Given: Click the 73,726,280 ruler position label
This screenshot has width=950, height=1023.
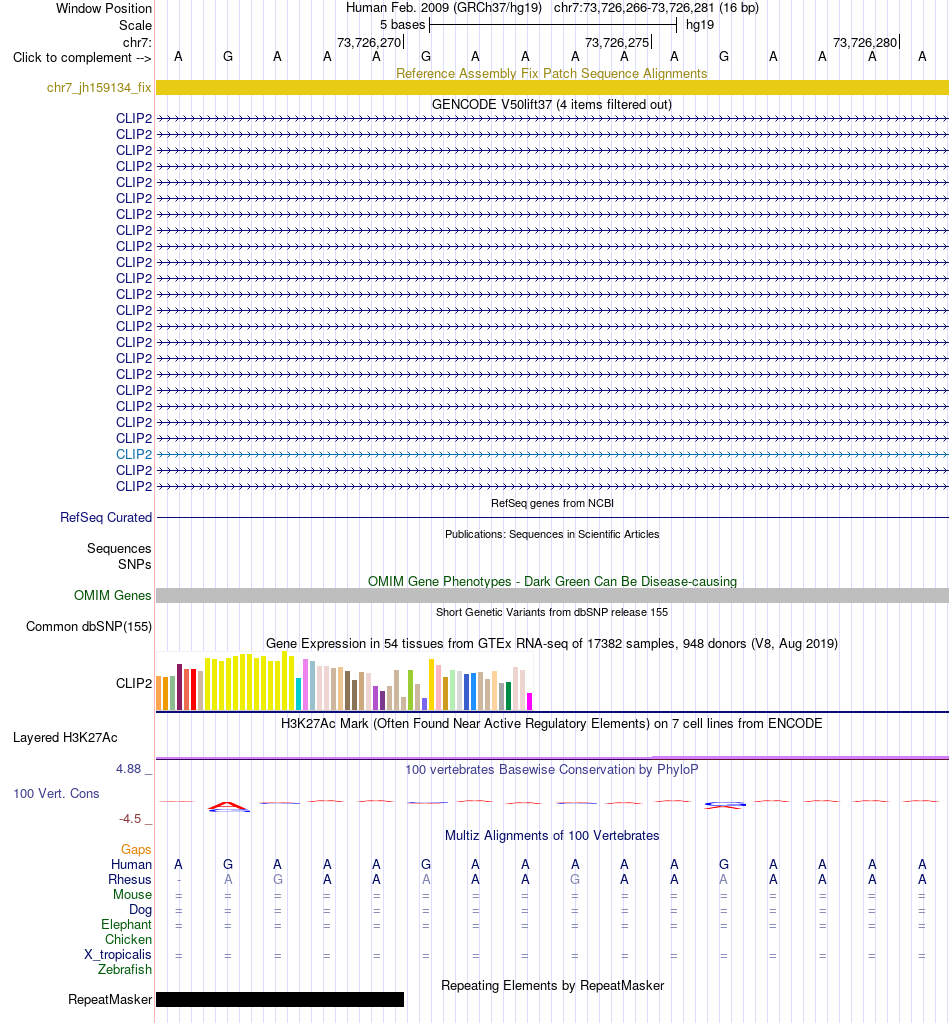Looking at the screenshot, I should coord(865,42).
